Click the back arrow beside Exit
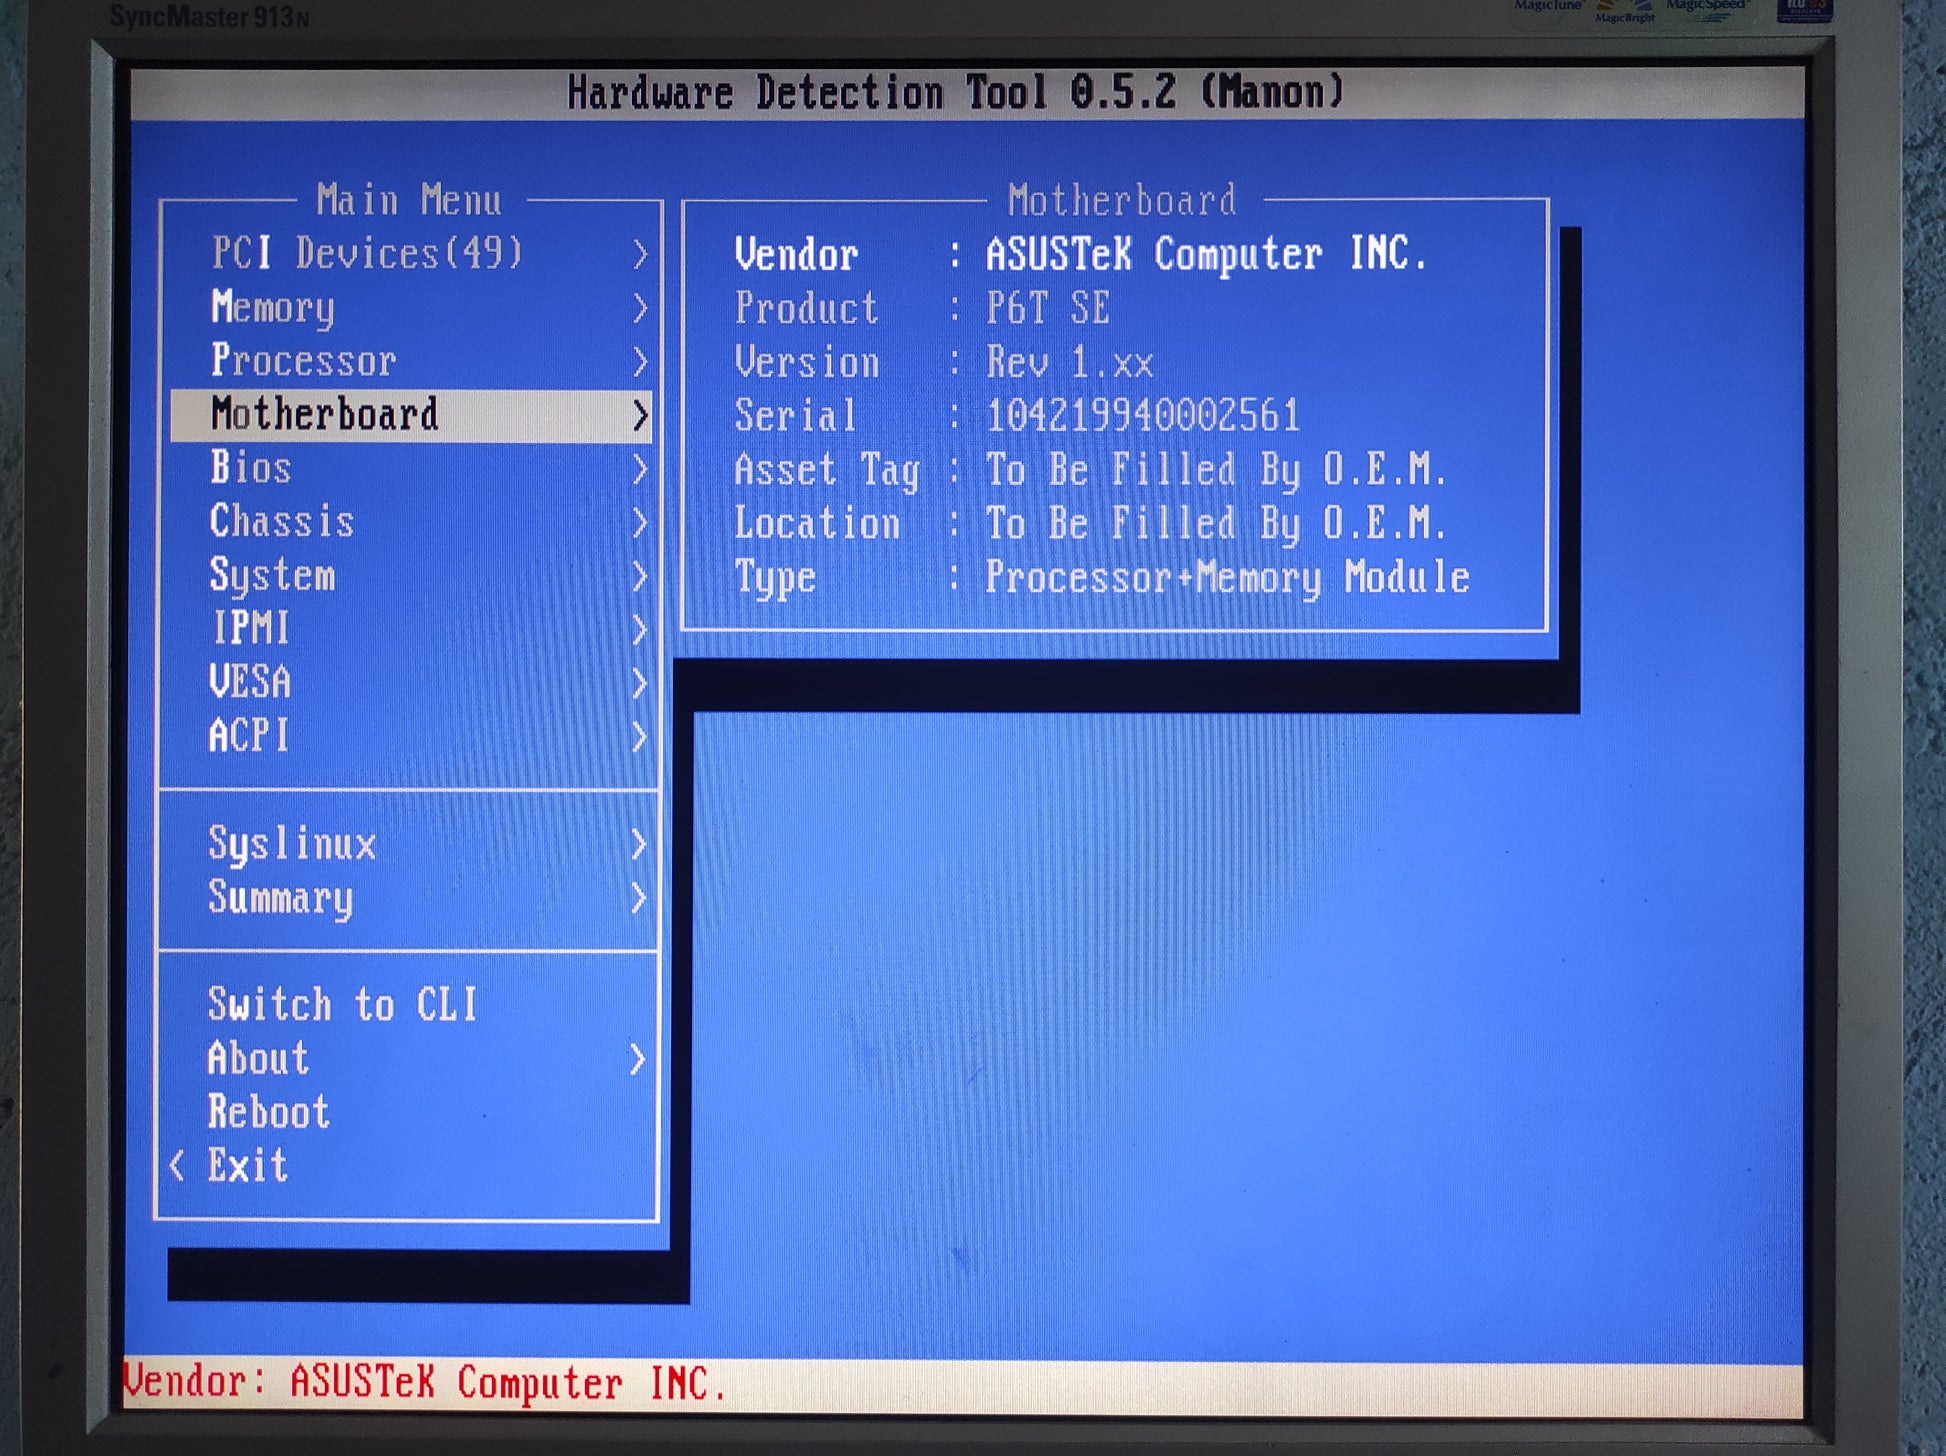Image resolution: width=1946 pixels, height=1456 pixels. pyautogui.click(x=178, y=1165)
